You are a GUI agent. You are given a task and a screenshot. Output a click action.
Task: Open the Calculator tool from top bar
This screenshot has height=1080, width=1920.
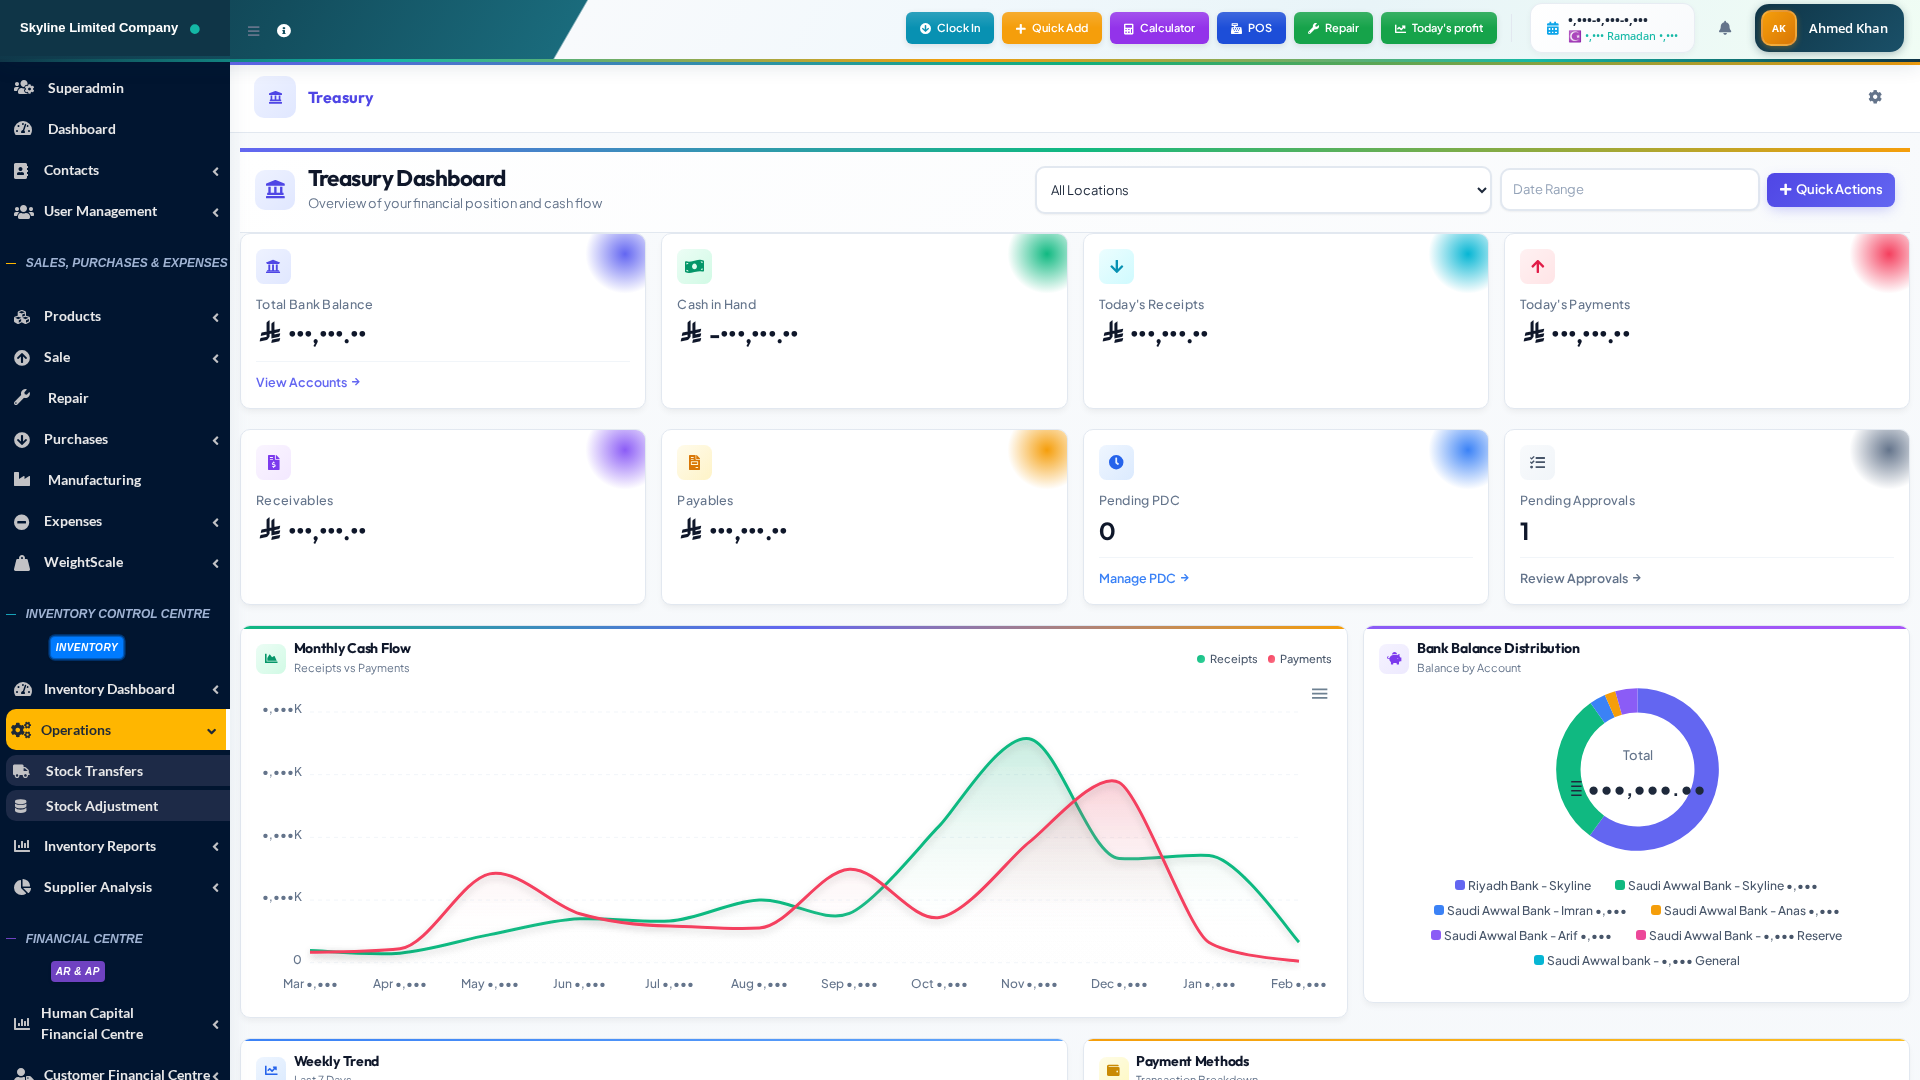click(1158, 28)
